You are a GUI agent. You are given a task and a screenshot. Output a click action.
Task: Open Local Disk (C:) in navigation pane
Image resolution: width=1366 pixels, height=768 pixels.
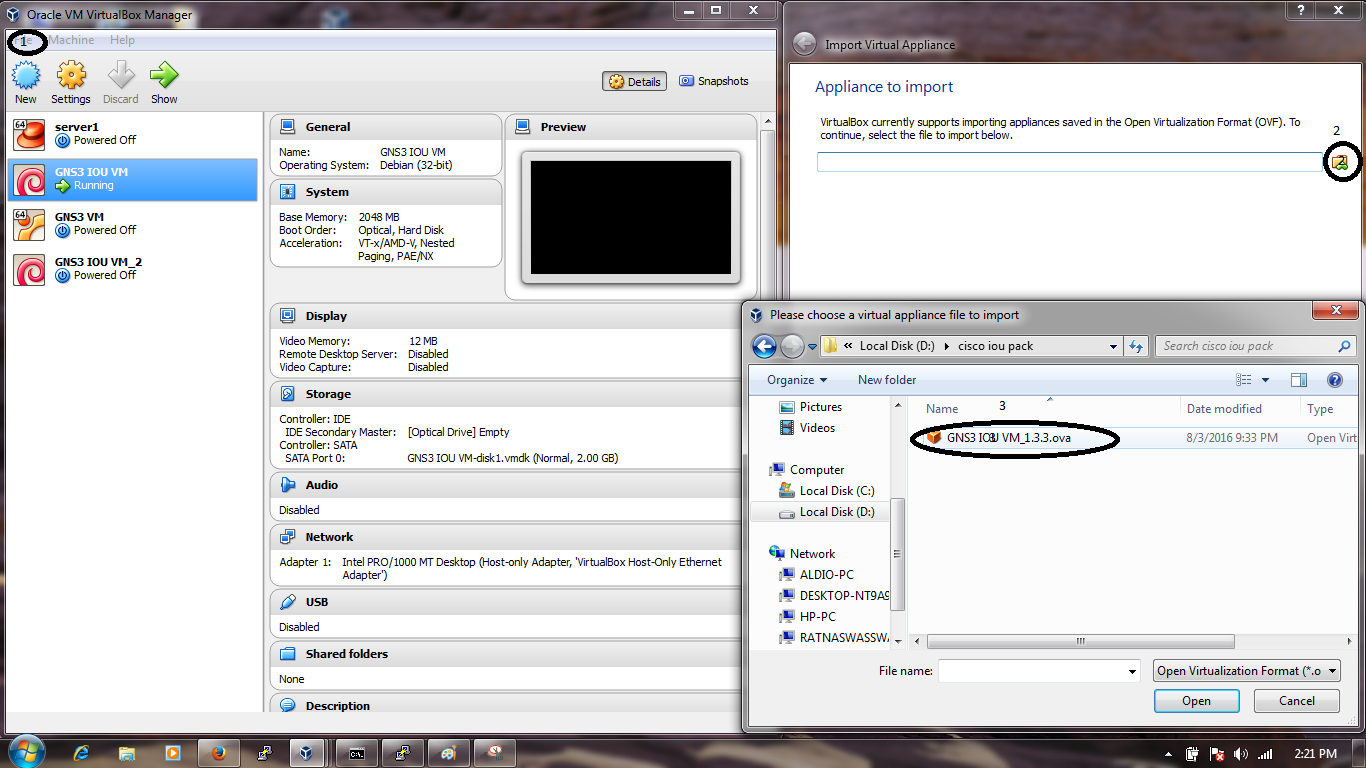(x=826, y=491)
